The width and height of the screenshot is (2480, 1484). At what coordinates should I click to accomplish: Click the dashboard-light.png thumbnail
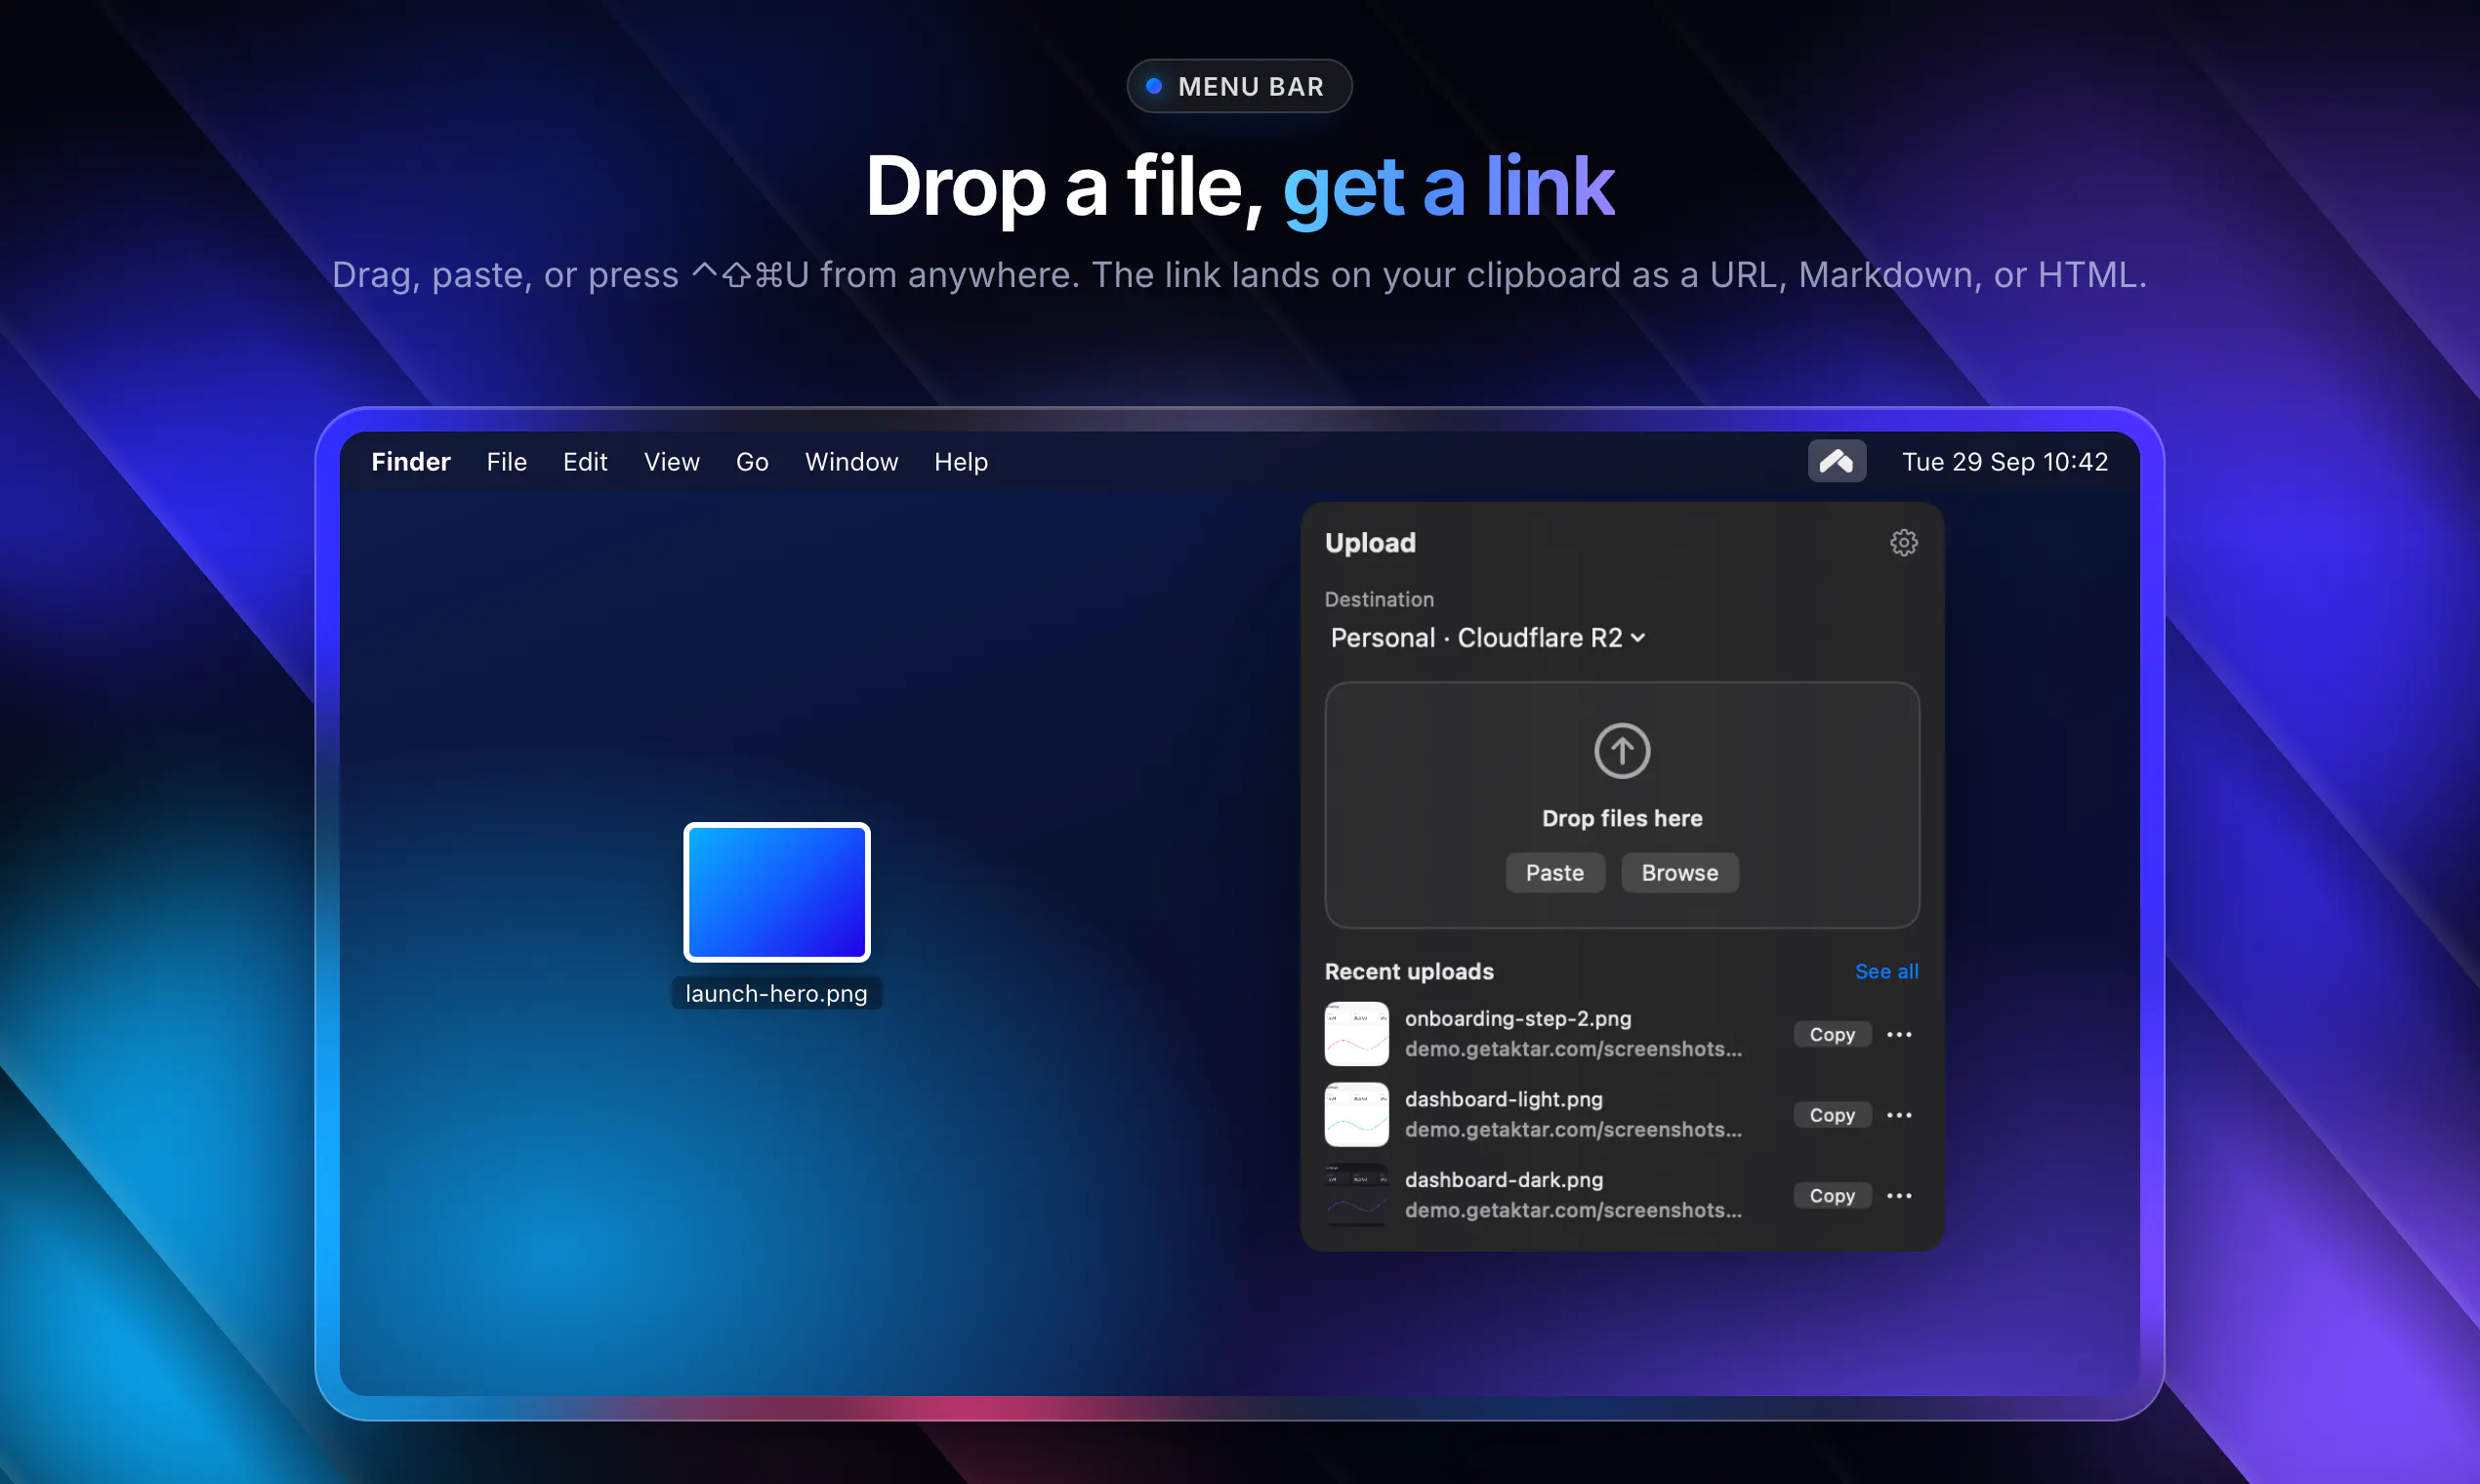[x=1356, y=1114]
